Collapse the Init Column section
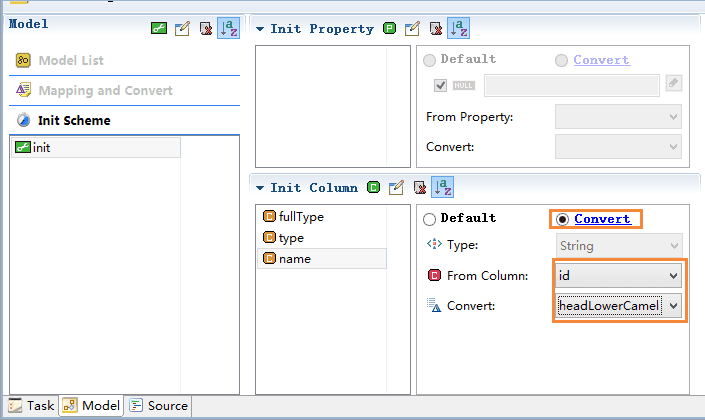Image resolution: width=705 pixels, height=420 pixels. click(x=260, y=188)
